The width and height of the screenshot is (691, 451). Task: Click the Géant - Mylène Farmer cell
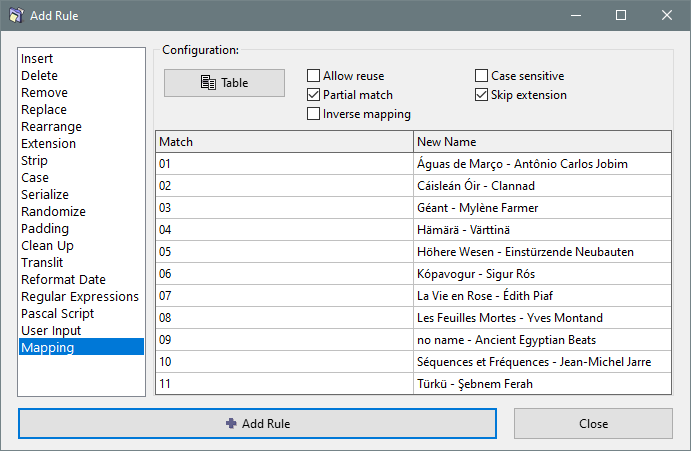pyautogui.click(x=542, y=208)
